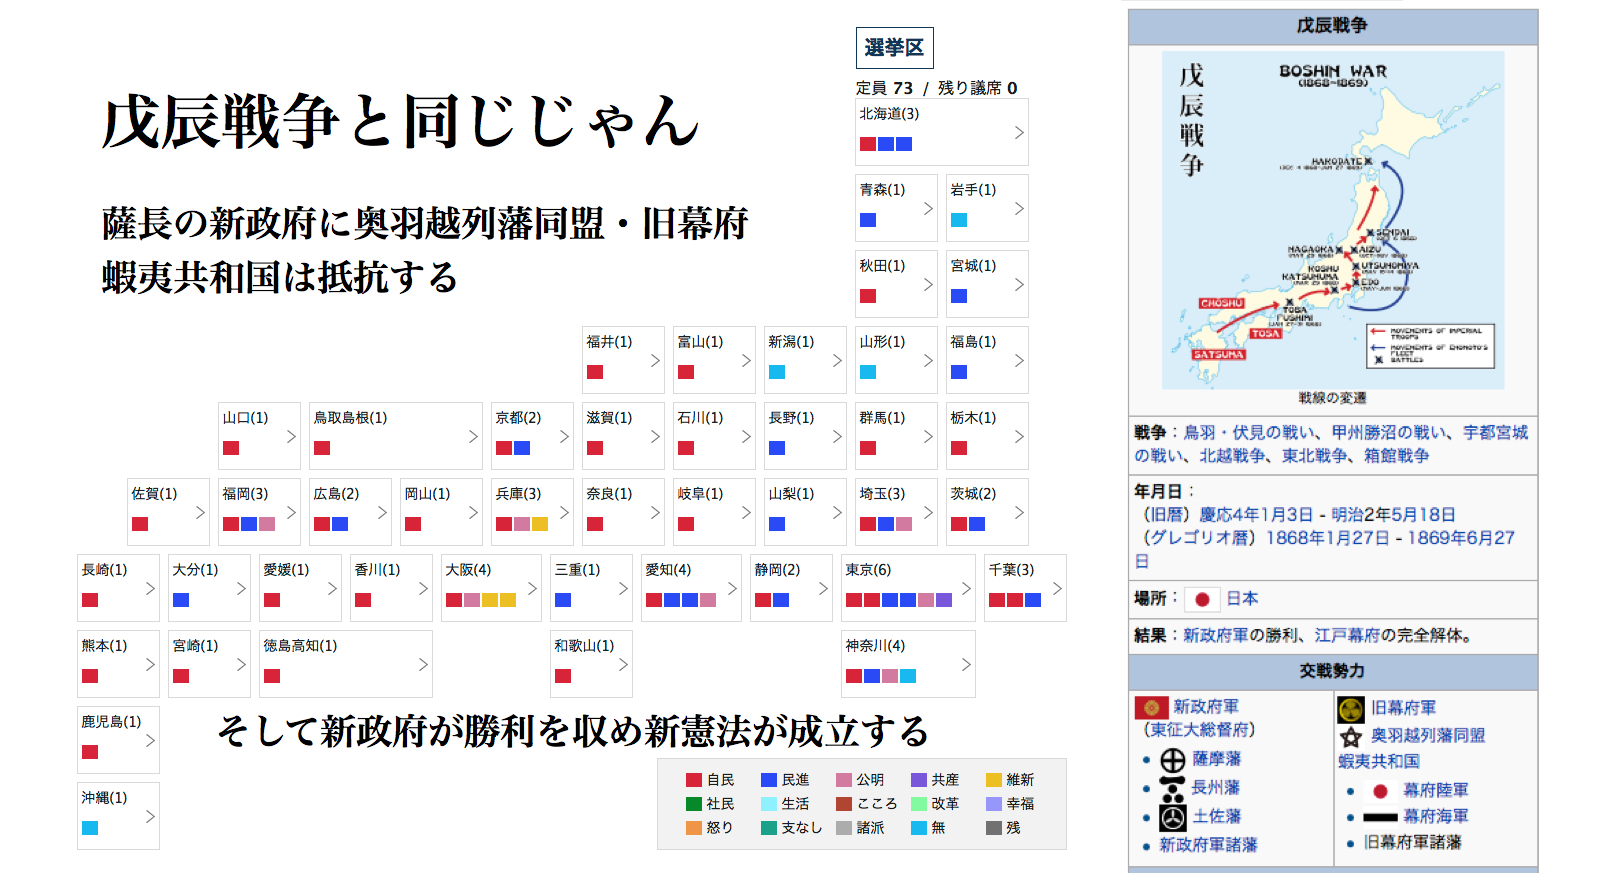Expand the 北海道(3) district chevron
Image resolution: width=1600 pixels, height=874 pixels.
pos(1018,132)
